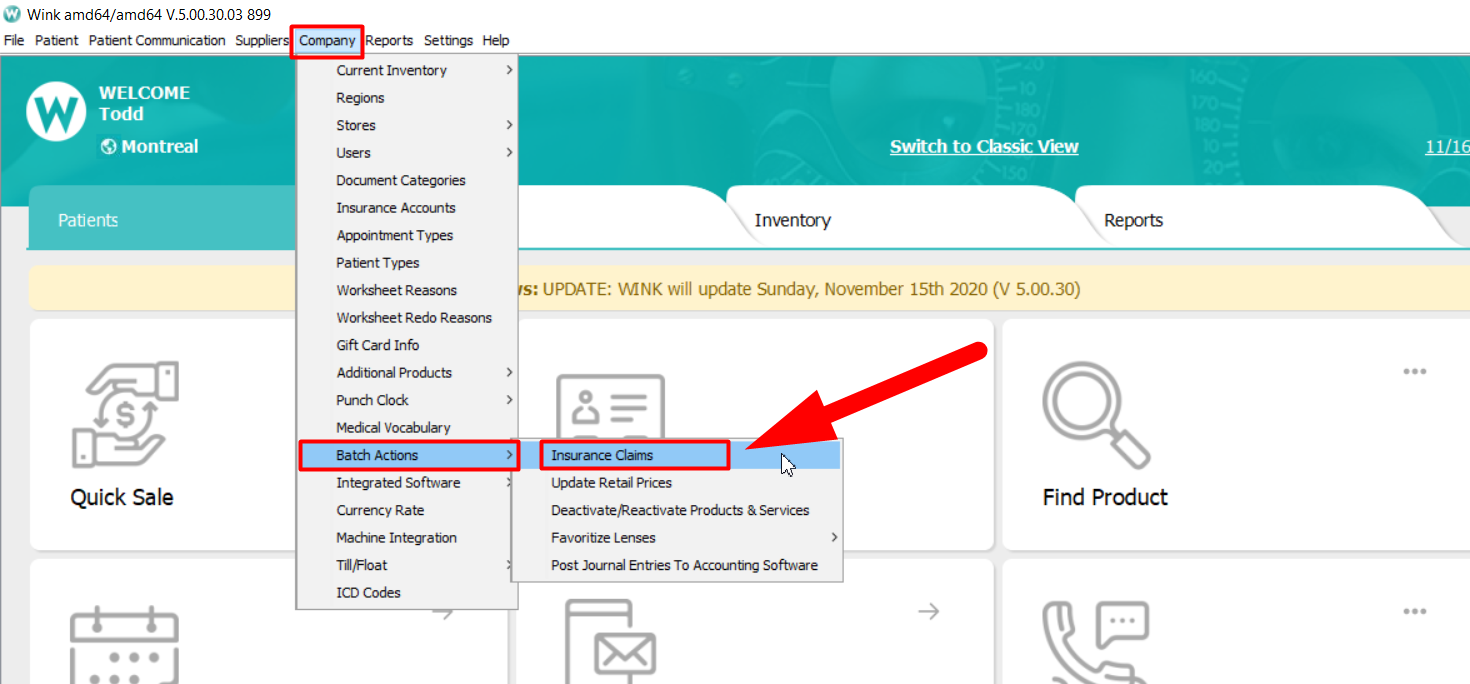Click the 11/16 date link
The width and height of the screenshot is (1470, 684).
1447,146
